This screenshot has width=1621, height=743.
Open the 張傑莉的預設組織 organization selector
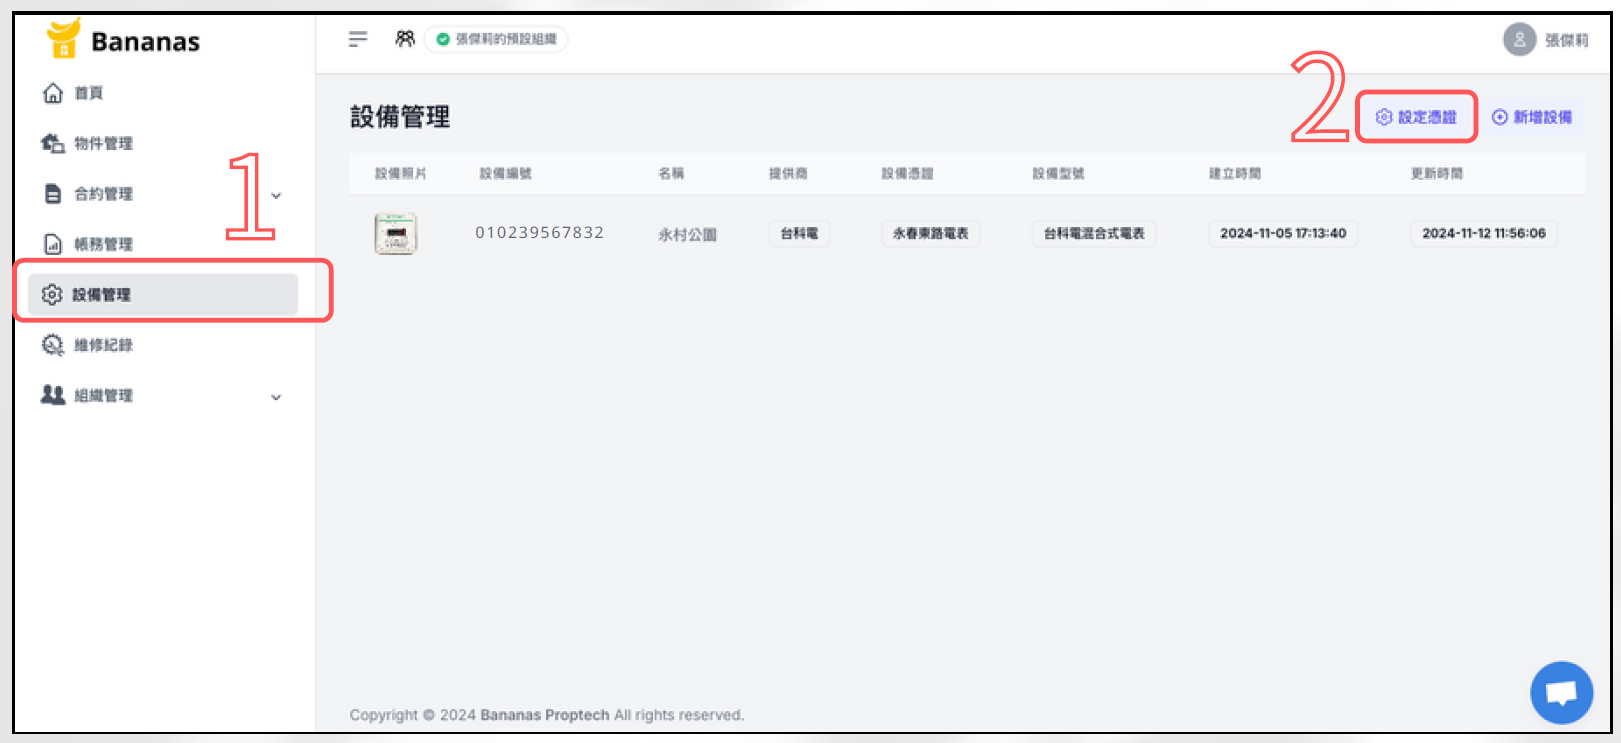497,39
